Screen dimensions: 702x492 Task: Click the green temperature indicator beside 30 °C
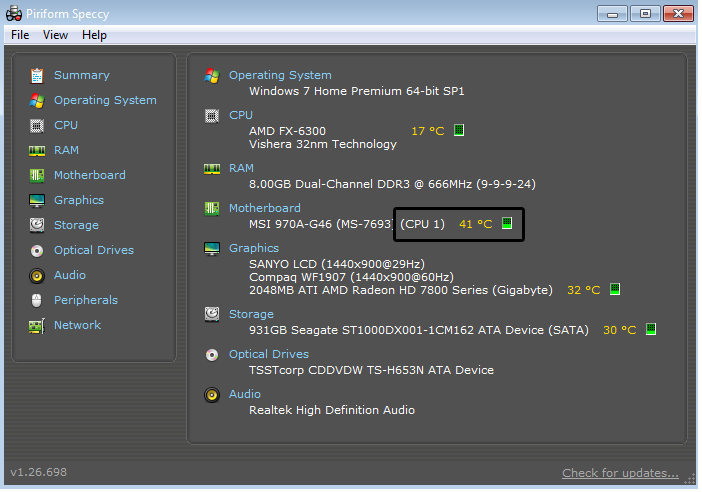[x=651, y=329]
